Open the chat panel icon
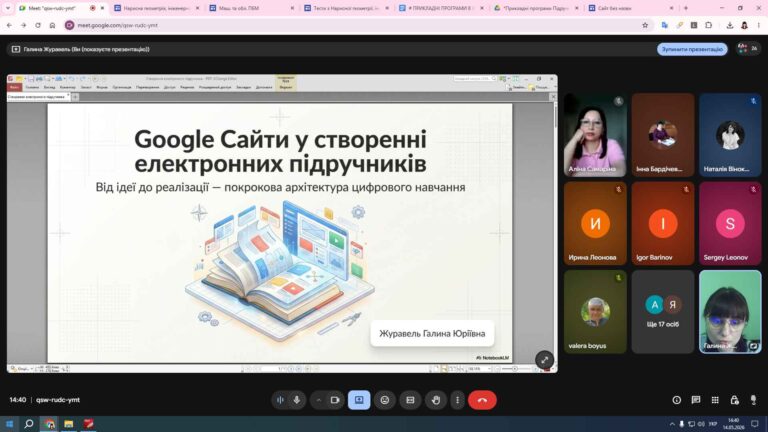Image resolution: width=768 pixels, height=432 pixels. [696, 400]
